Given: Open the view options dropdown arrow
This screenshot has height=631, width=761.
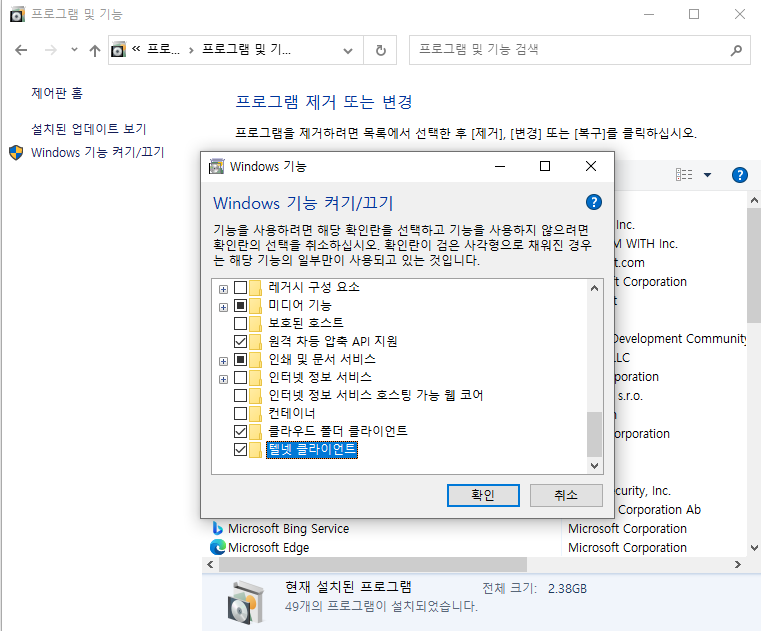Looking at the screenshot, I should point(707,175).
